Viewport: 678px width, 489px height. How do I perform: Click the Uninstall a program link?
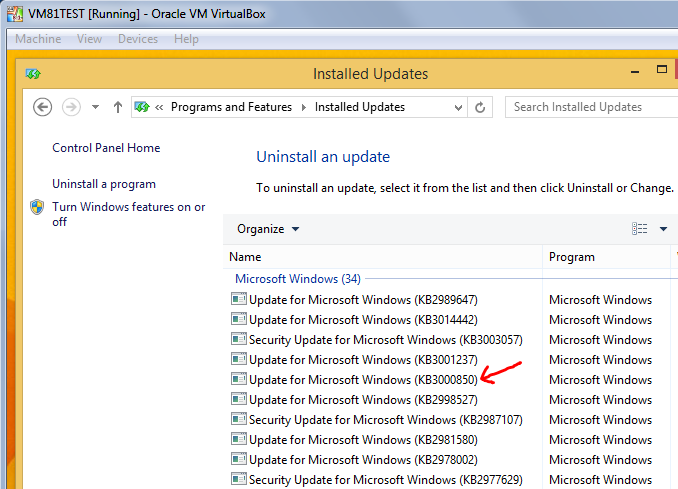click(x=104, y=184)
